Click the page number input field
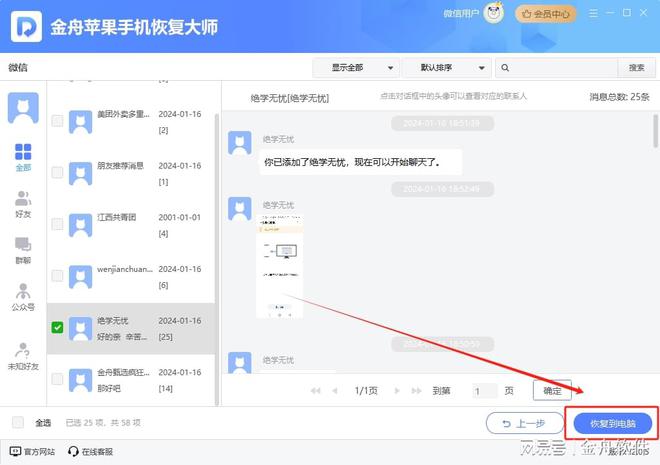The image size is (660, 465). (484, 391)
